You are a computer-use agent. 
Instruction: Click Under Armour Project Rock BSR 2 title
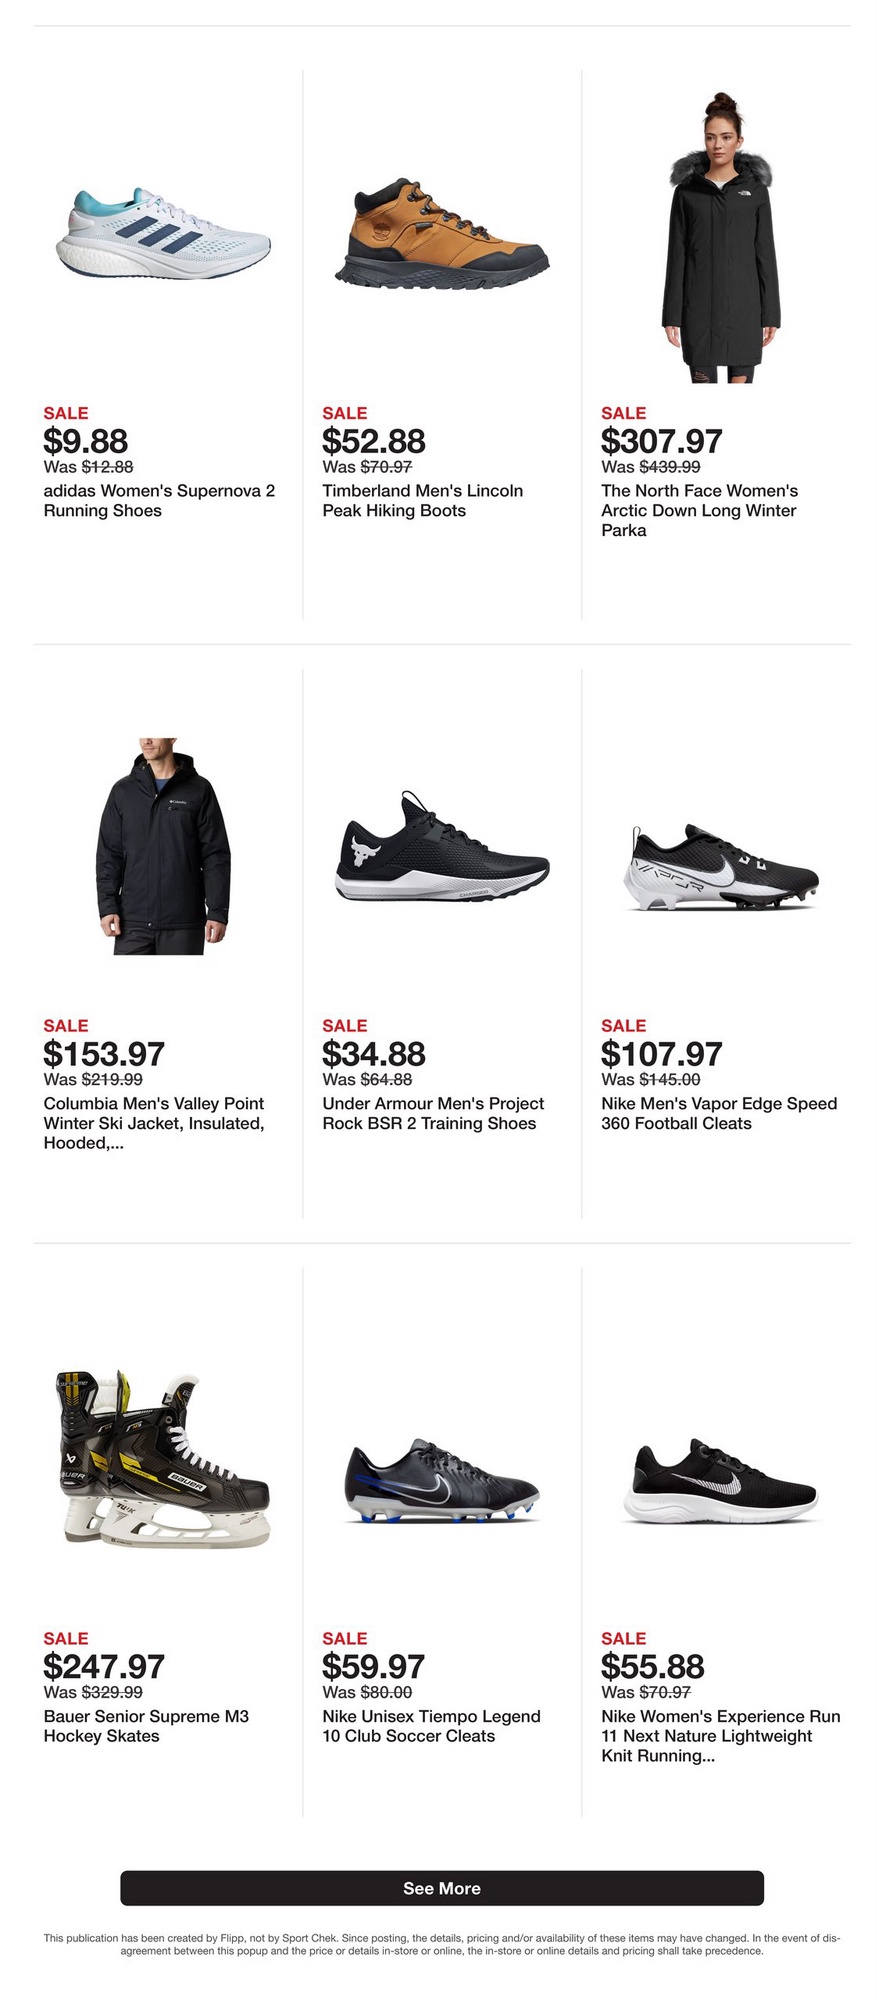pyautogui.click(x=433, y=1114)
